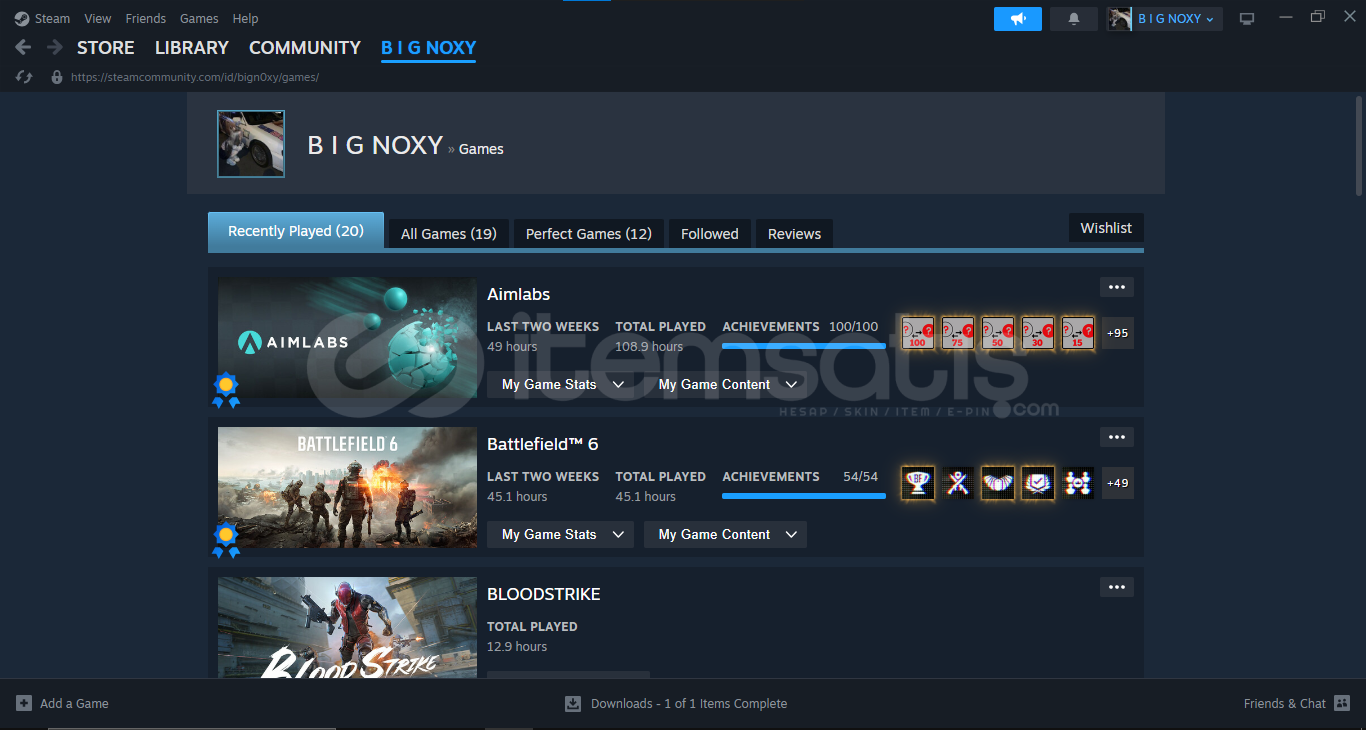Screen dimensions: 1366x730
Task: Click the Battlefield 6 checkmark shield achievement icon
Action: (1038, 483)
